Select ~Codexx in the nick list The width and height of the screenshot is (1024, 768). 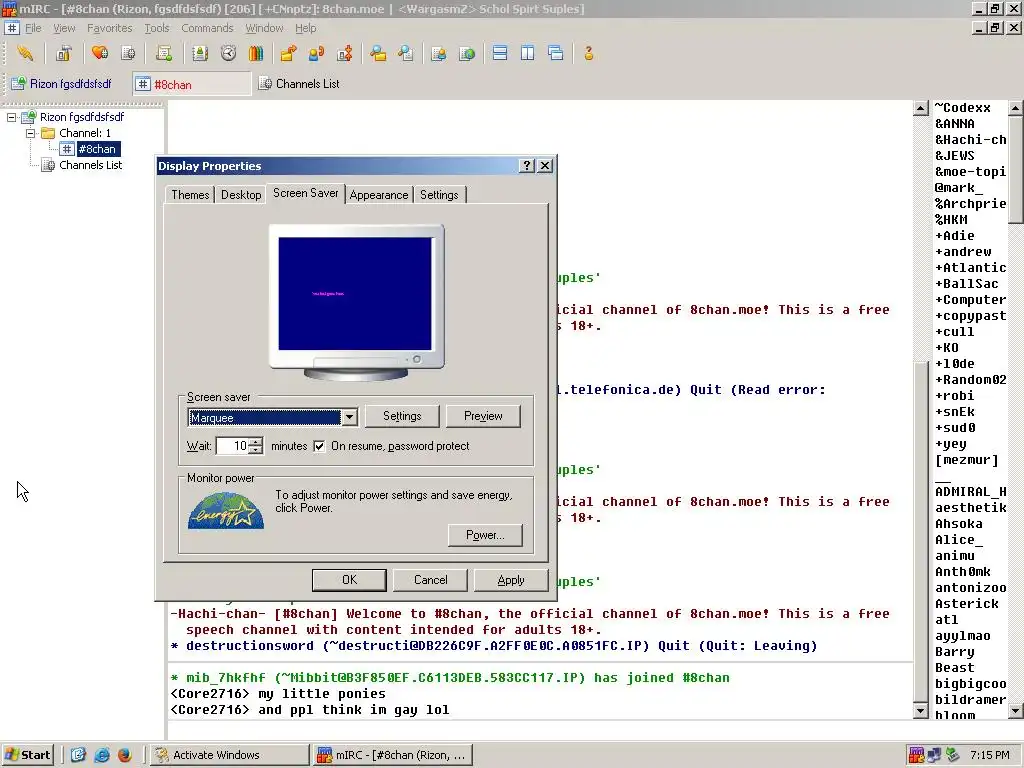(x=963, y=108)
